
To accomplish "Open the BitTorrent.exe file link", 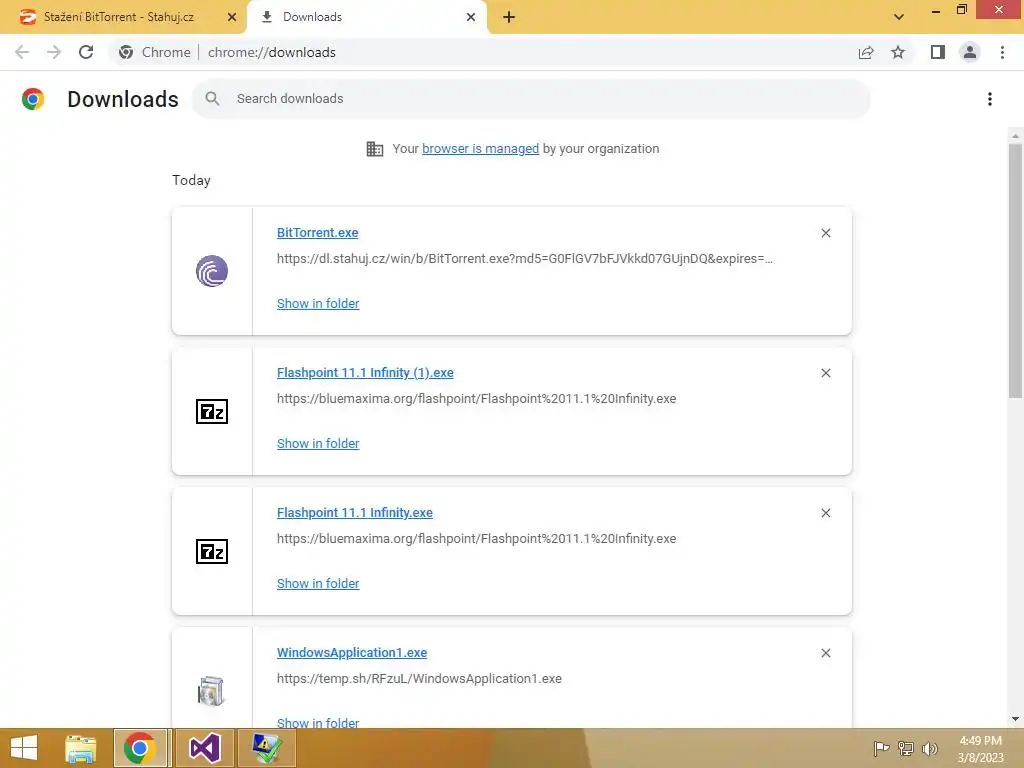I will [x=317, y=232].
